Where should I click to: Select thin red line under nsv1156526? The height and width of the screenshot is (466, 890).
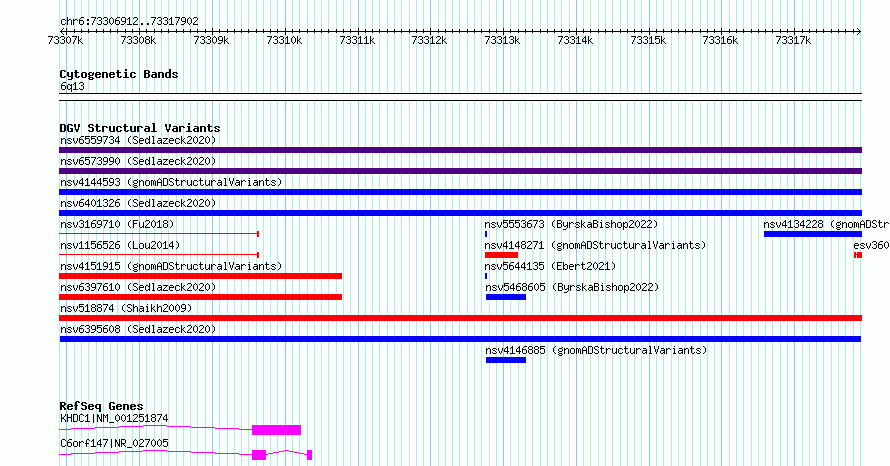[x=159, y=255]
